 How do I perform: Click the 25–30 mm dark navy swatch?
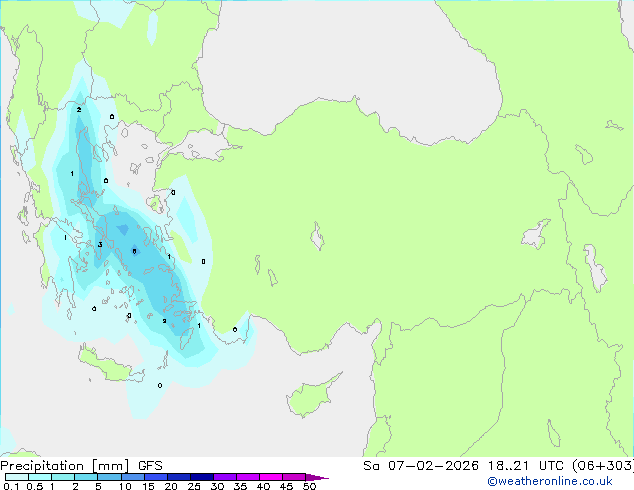click(x=201, y=477)
